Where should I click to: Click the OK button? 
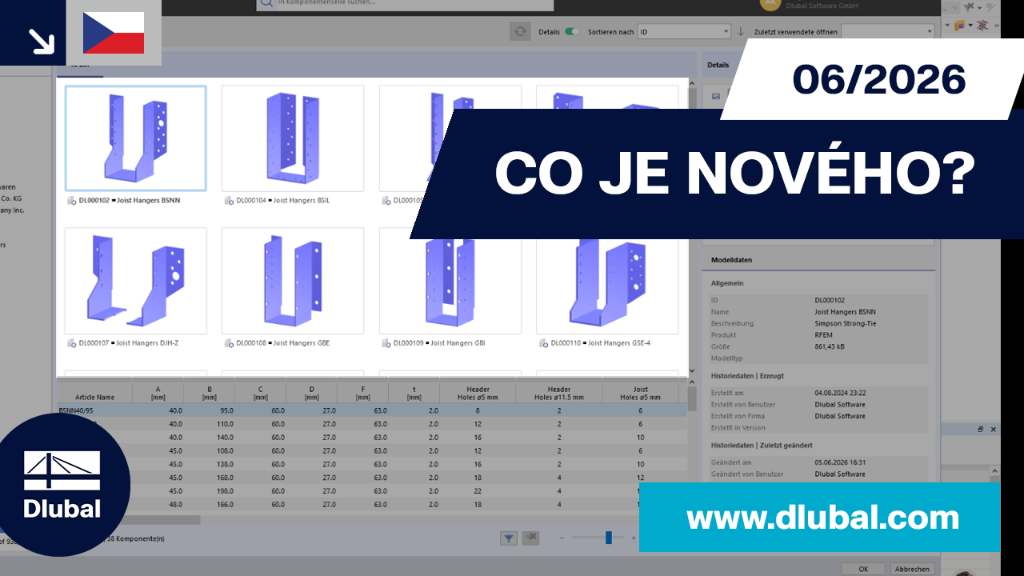click(x=863, y=569)
